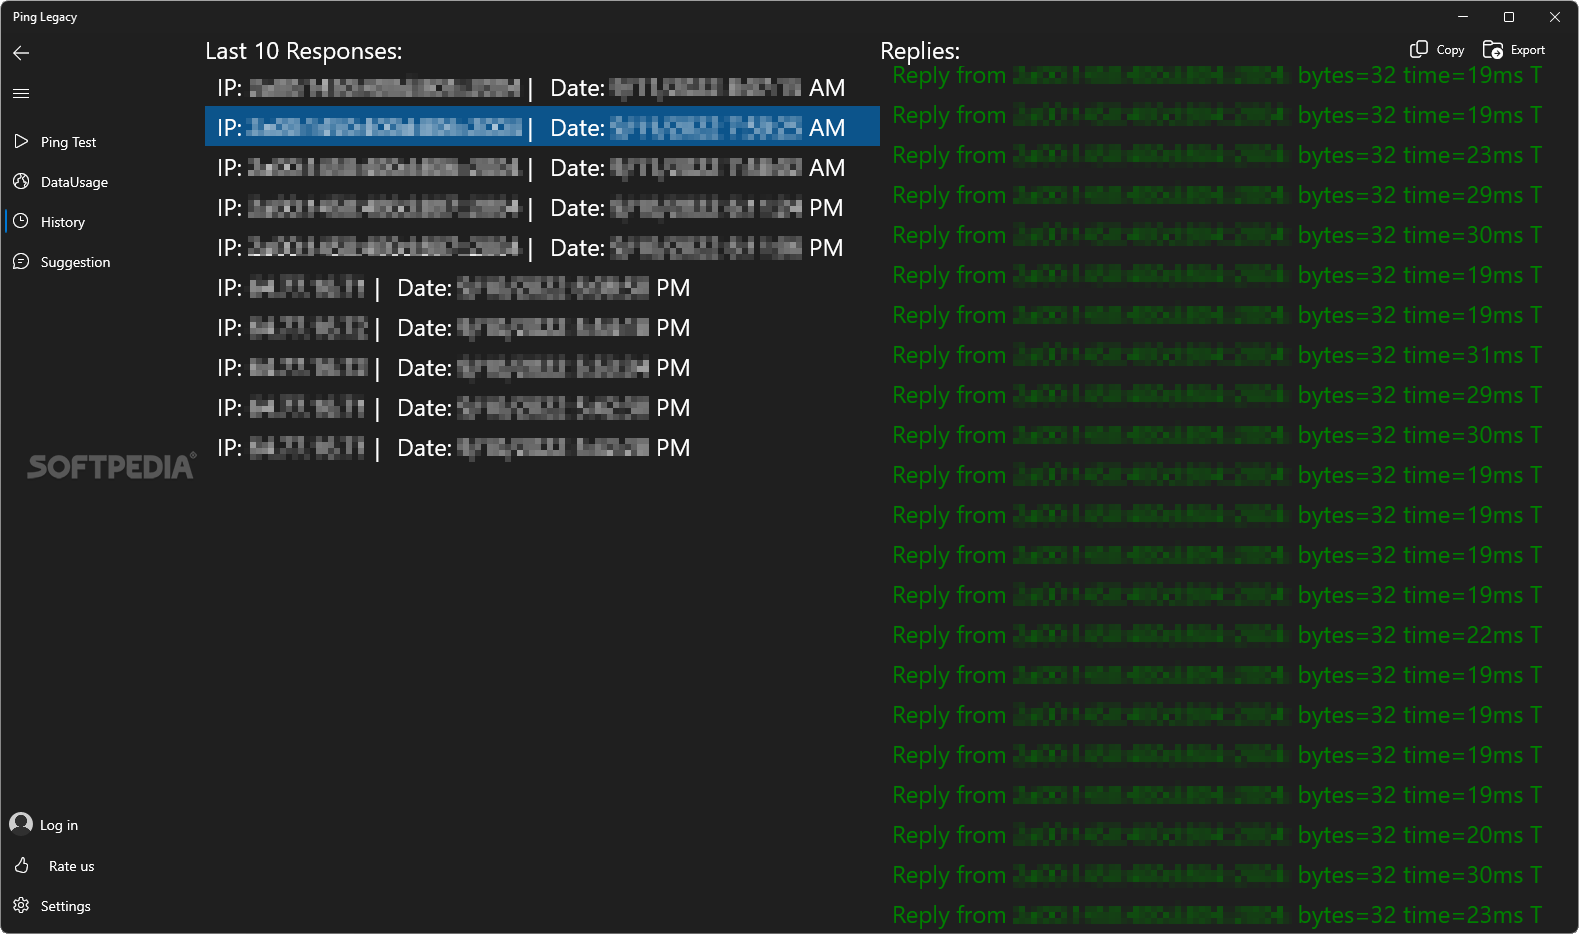The height and width of the screenshot is (934, 1579).
Task: Select the seventh response row ending PM
Action: pos(542,328)
